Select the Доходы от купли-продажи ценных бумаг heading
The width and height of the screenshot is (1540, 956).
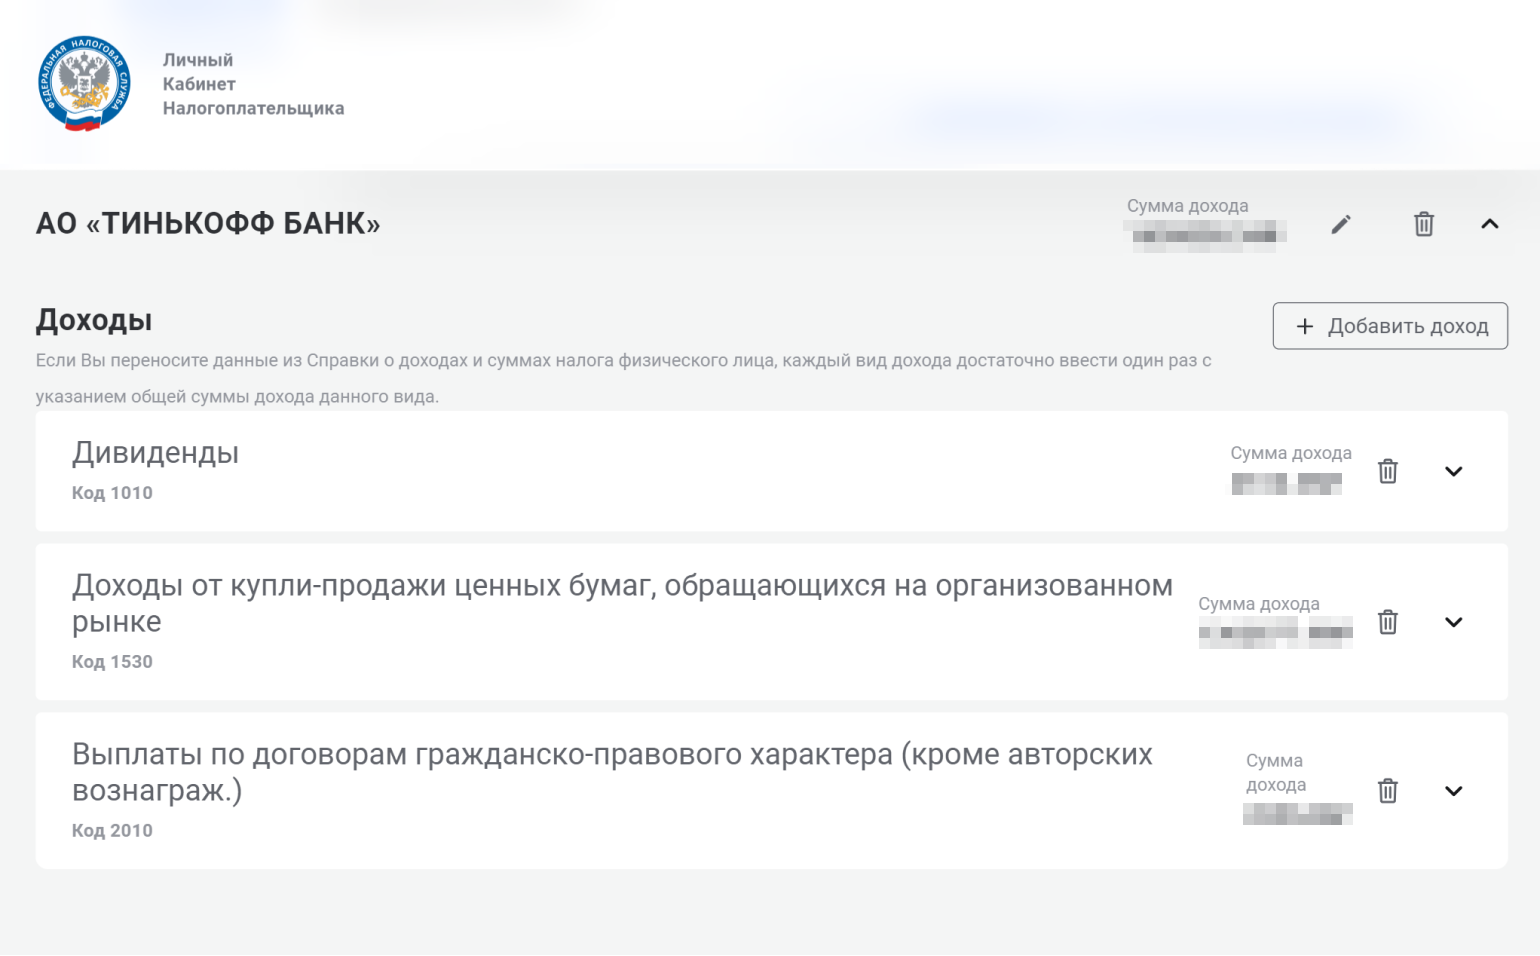click(x=622, y=603)
